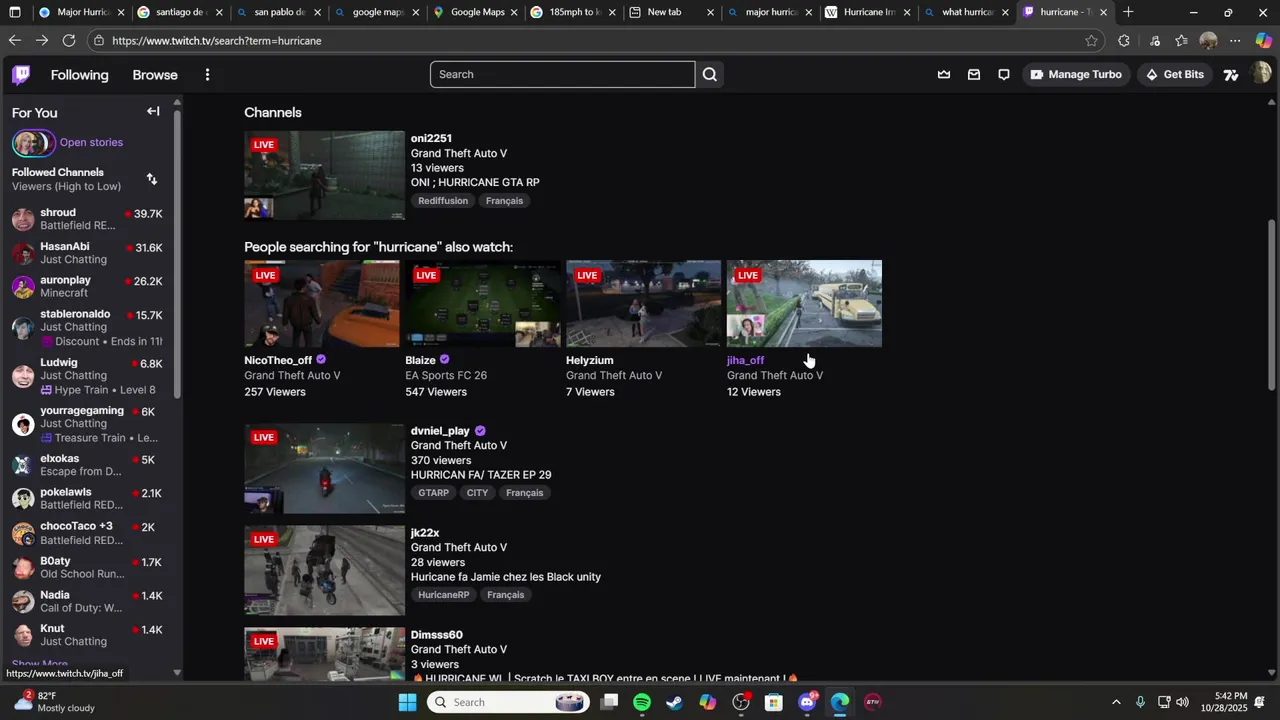Image resolution: width=1280 pixels, height=720 pixels.
Task: Open the Blaize EA Sports FC thumbnail
Action: [x=482, y=304]
